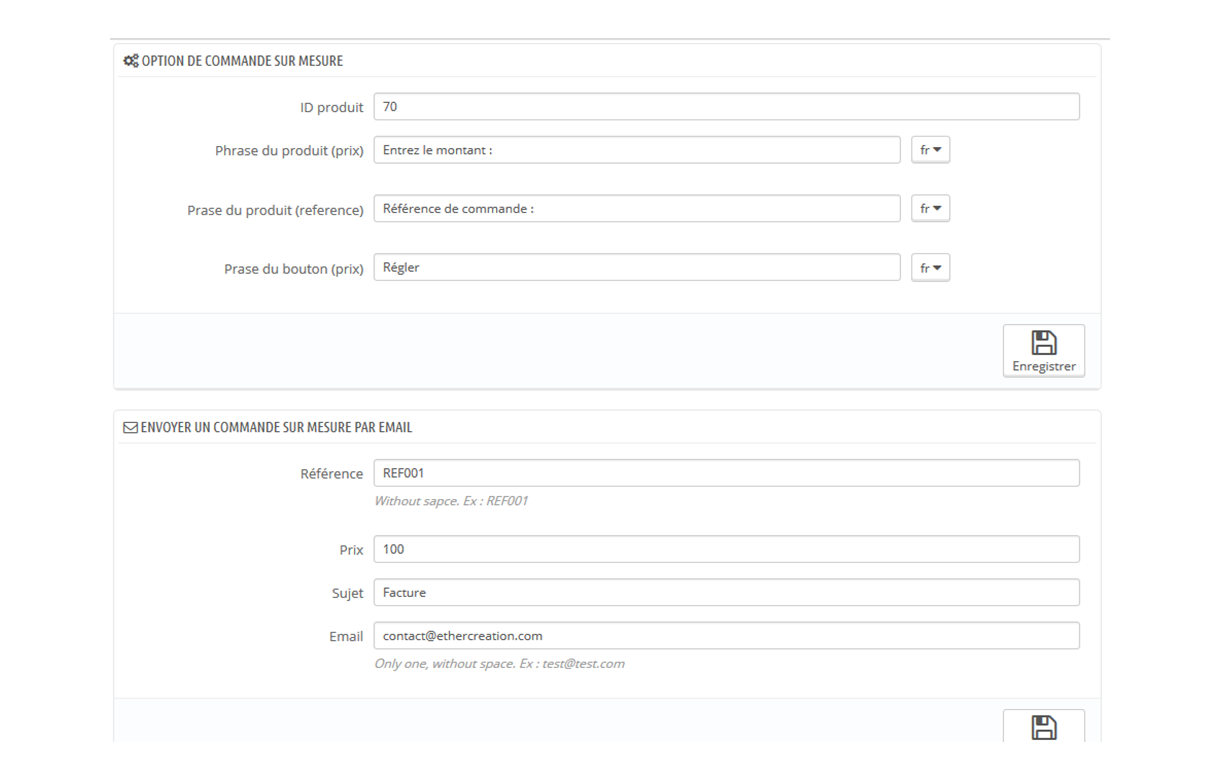Click hint "Only one, without space. Ex : test@test.com"

(x=499, y=664)
